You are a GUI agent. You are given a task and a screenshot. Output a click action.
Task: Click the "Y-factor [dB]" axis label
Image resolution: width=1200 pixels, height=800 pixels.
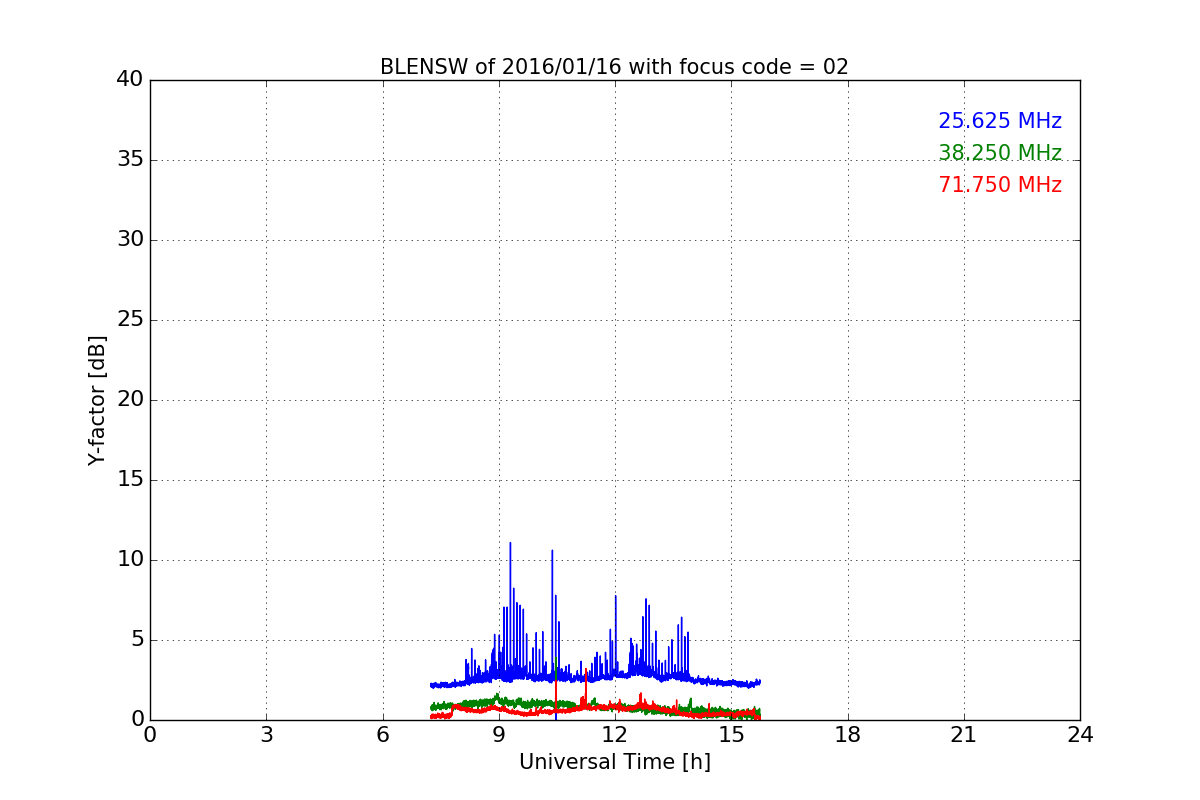click(97, 400)
